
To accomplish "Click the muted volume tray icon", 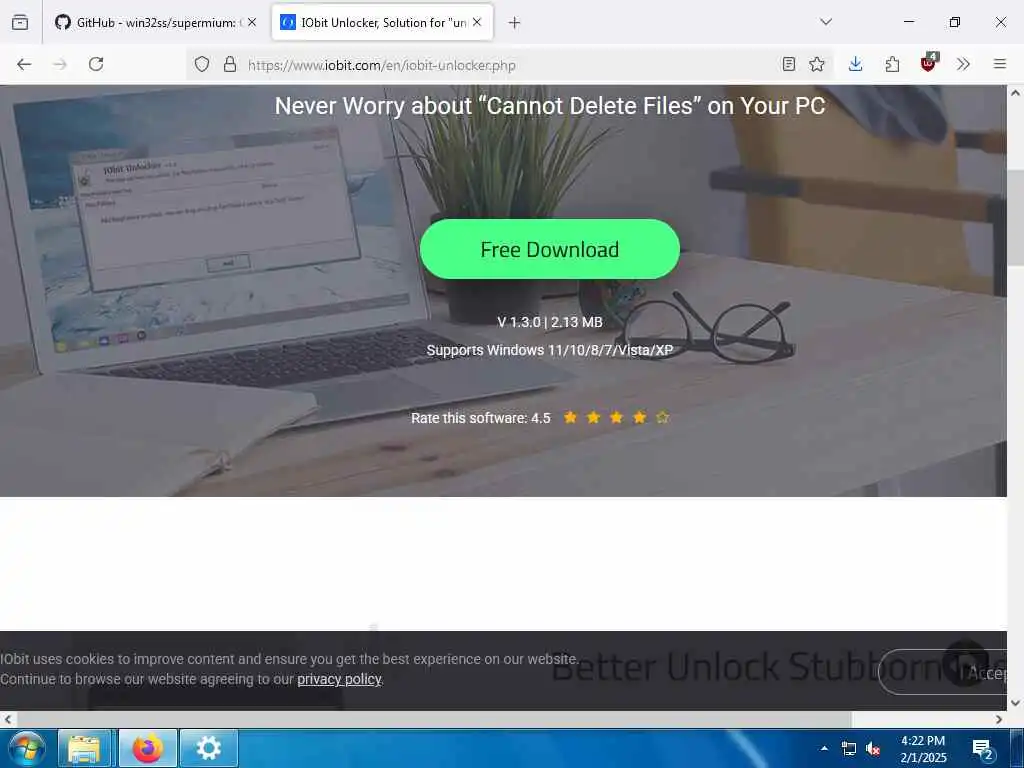I will (x=872, y=749).
